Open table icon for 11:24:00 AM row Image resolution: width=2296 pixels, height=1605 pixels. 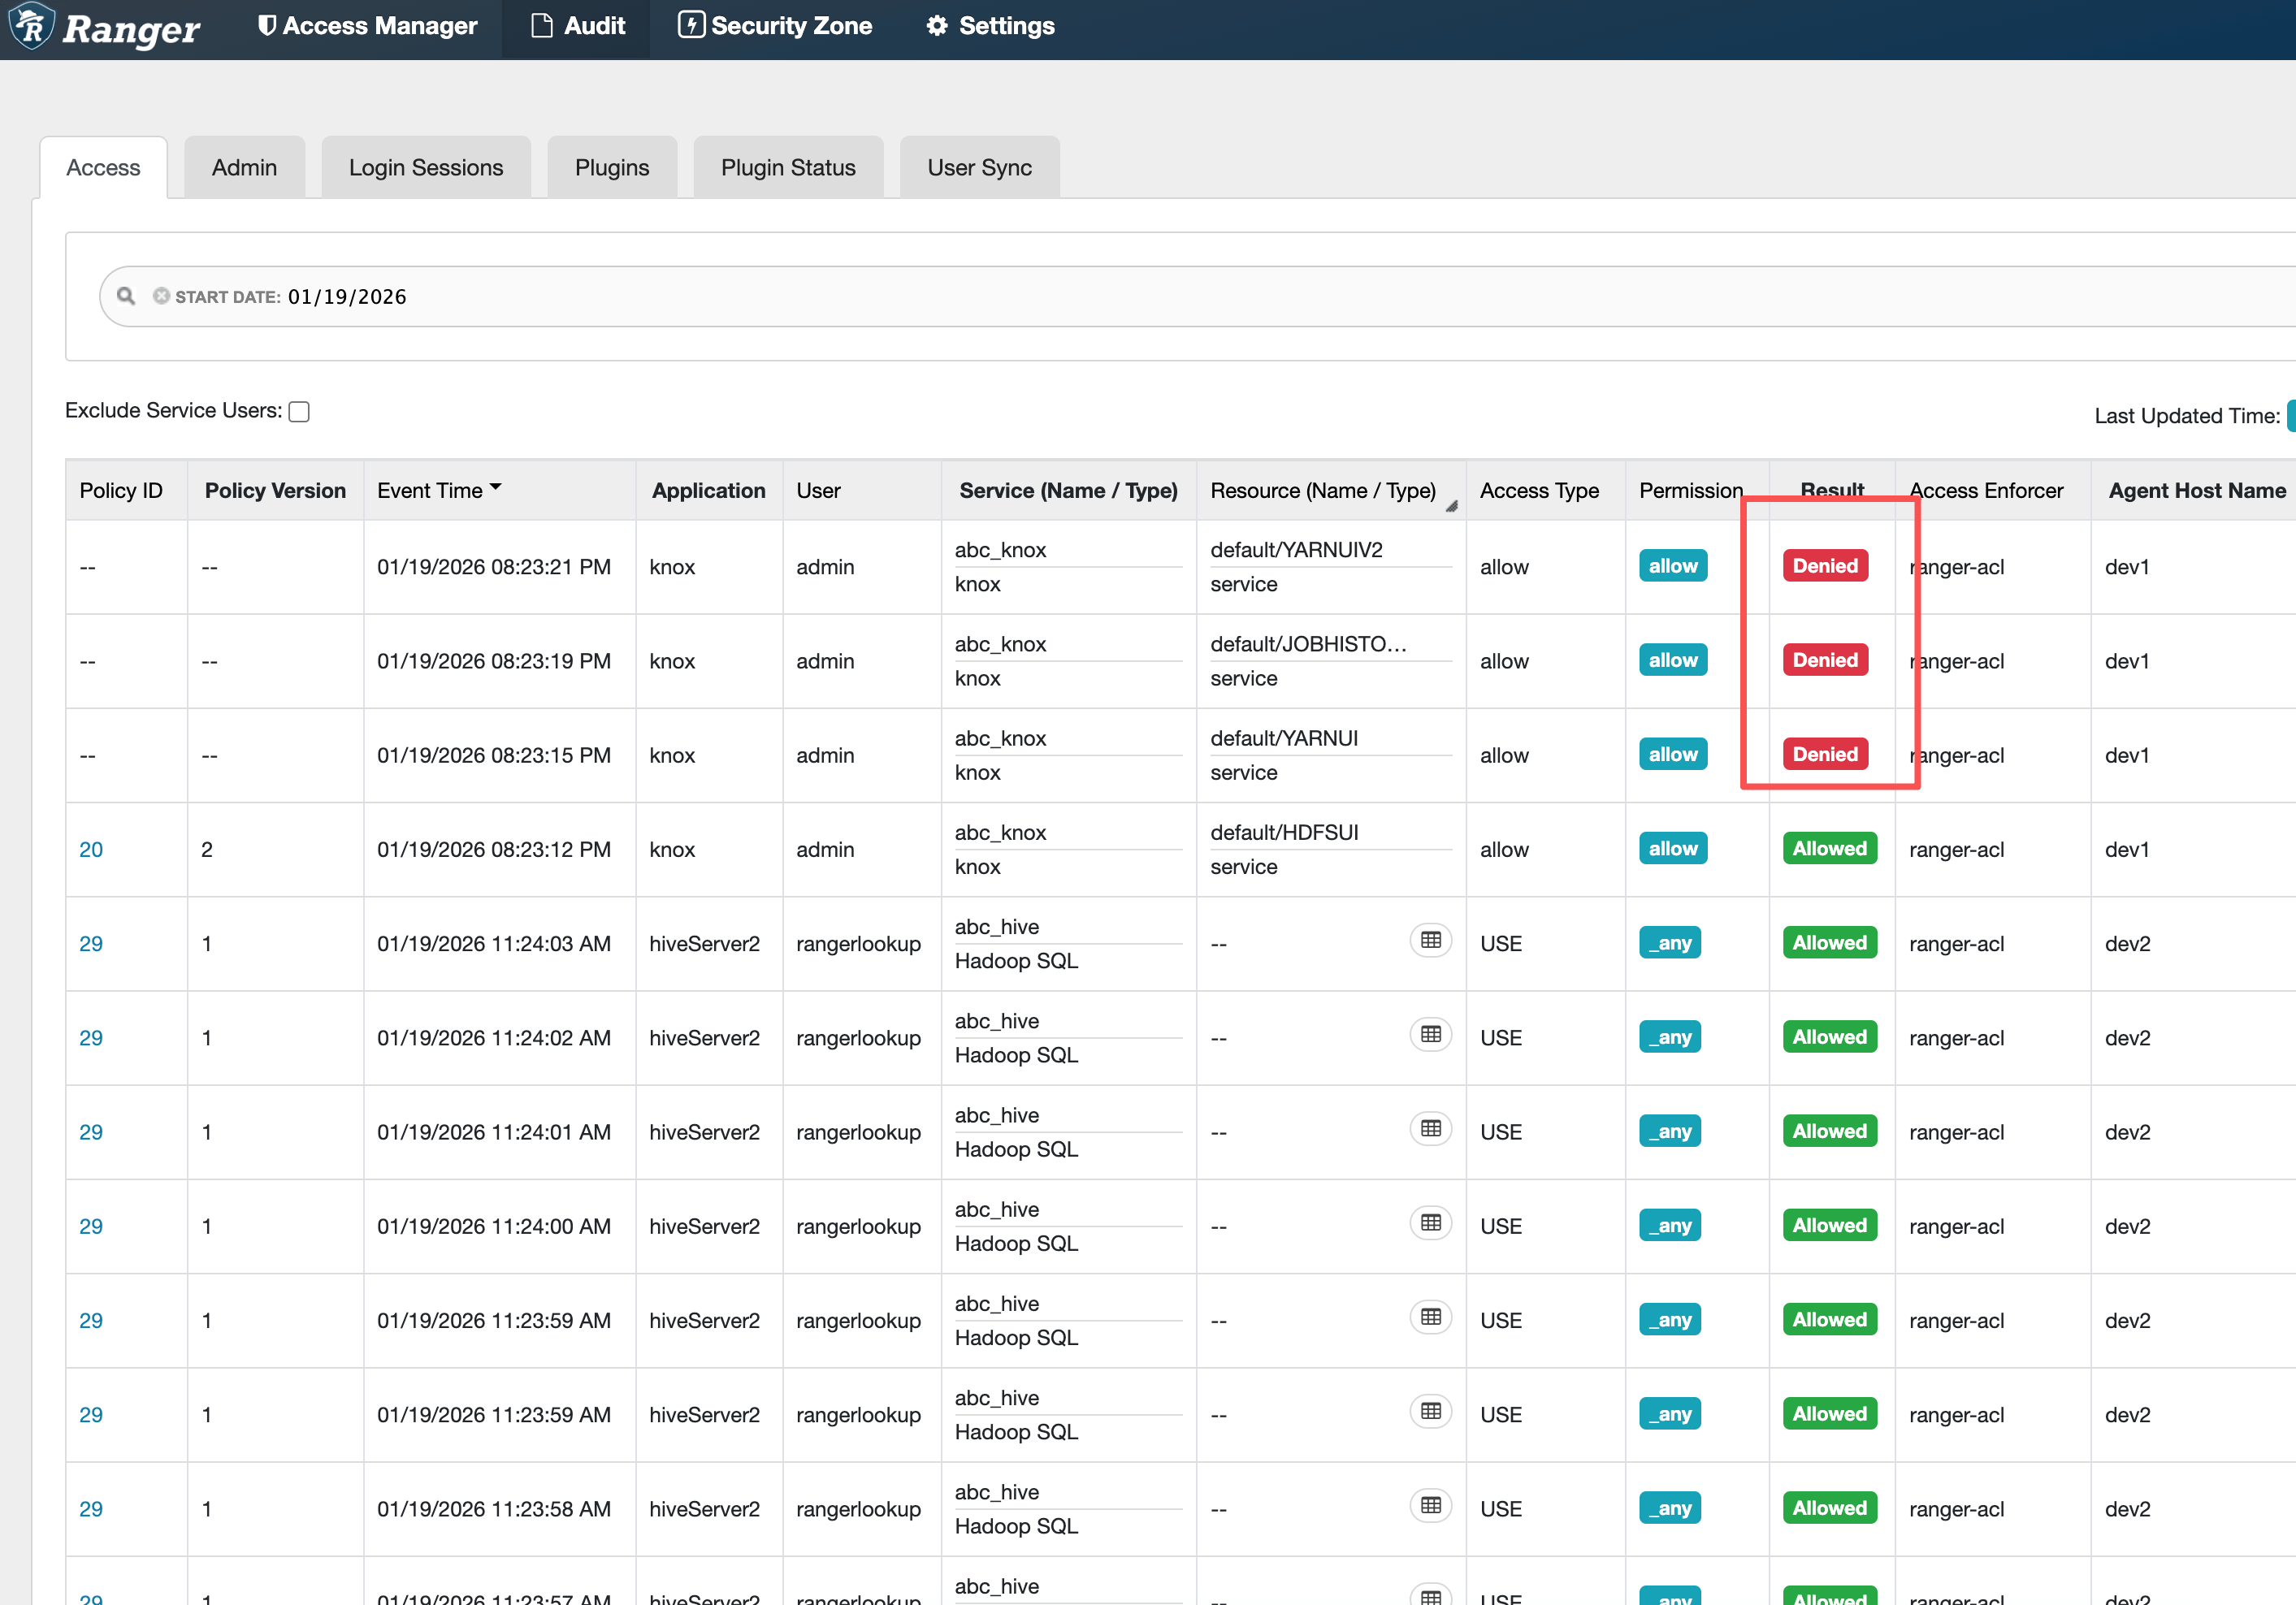click(x=1430, y=1223)
